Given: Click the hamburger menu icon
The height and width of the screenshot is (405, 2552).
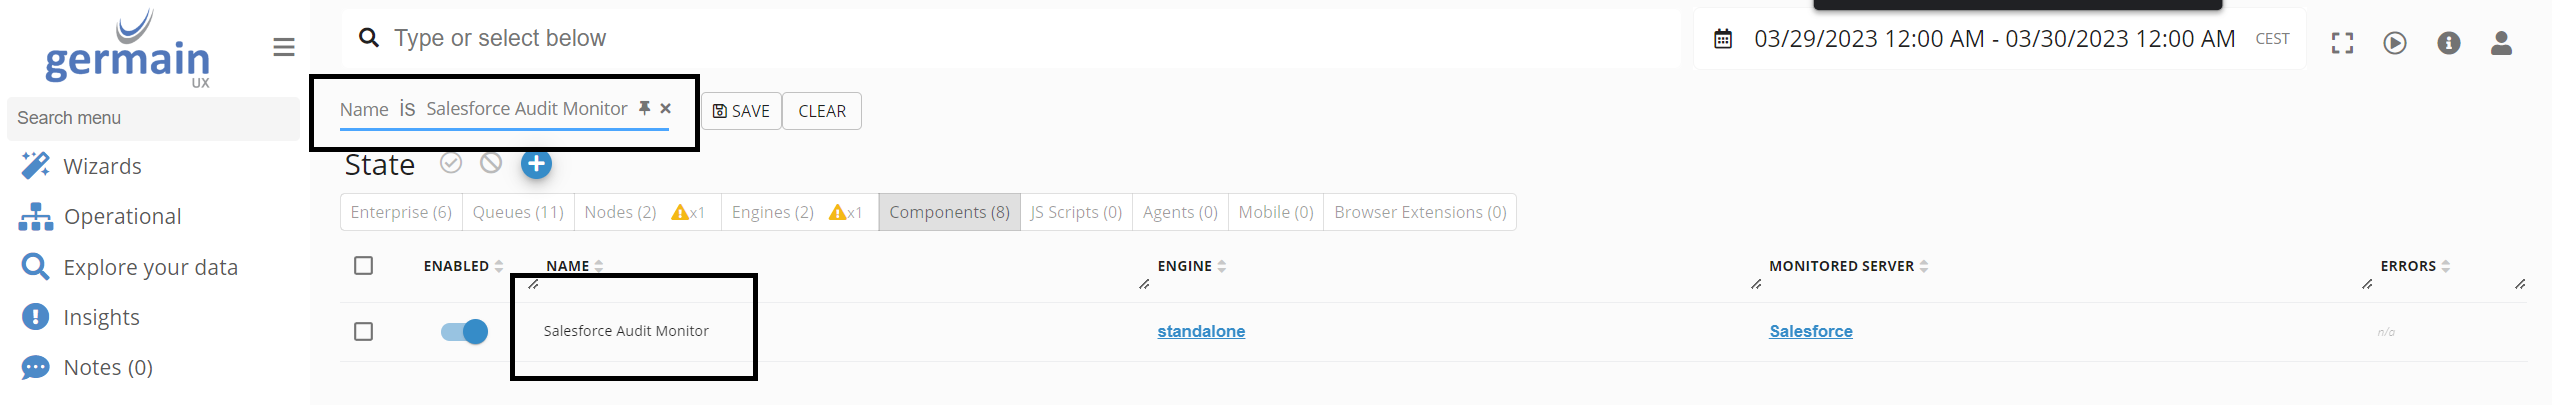Looking at the screenshot, I should tap(284, 47).
